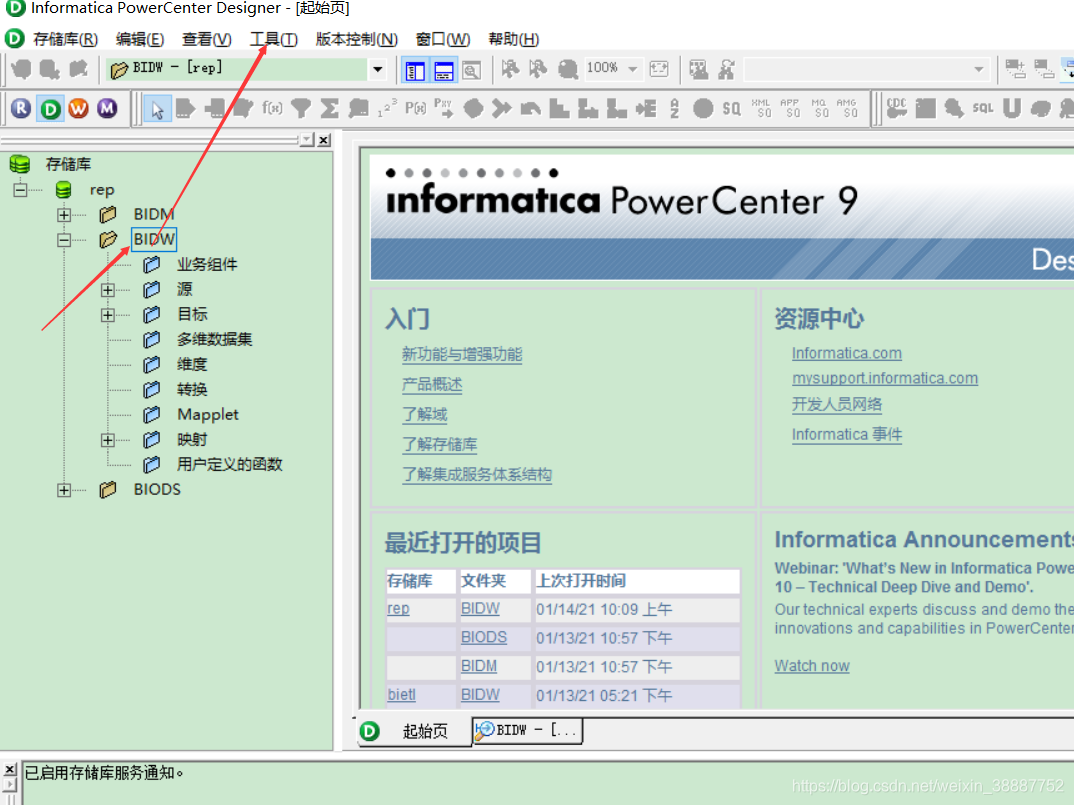The height and width of the screenshot is (805, 1074).
Task: Open the 存储库(R) menu
Action: point(65,39)
